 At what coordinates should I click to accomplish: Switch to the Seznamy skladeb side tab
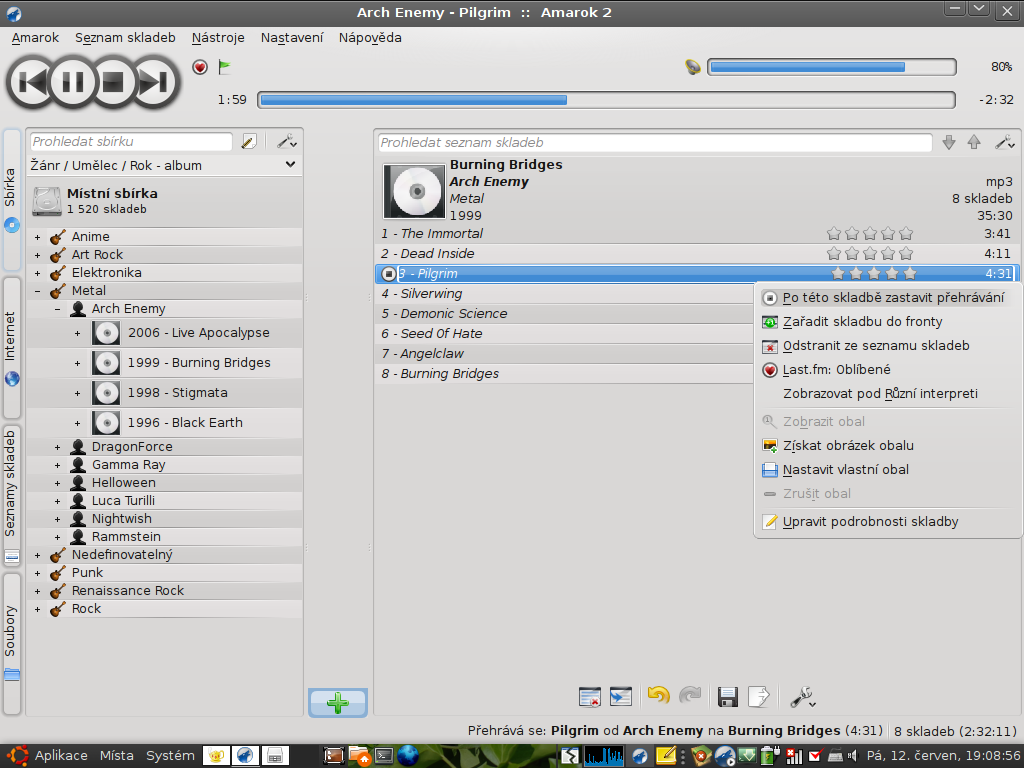11,496
